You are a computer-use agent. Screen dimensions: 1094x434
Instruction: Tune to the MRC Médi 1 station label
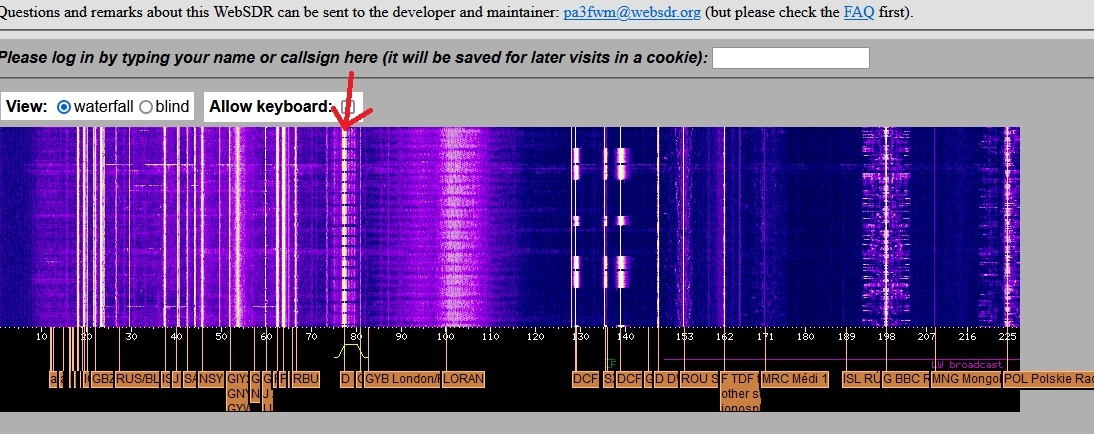pyautogui.click(x=795, y=379)
